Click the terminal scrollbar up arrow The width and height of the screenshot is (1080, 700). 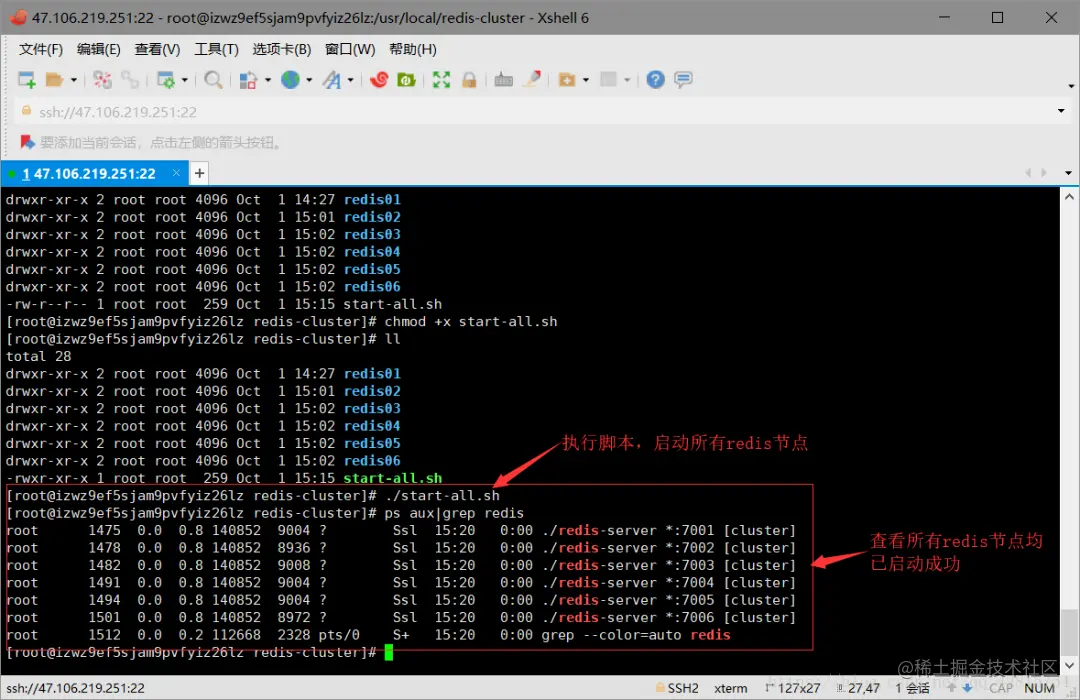[1069, 197]
